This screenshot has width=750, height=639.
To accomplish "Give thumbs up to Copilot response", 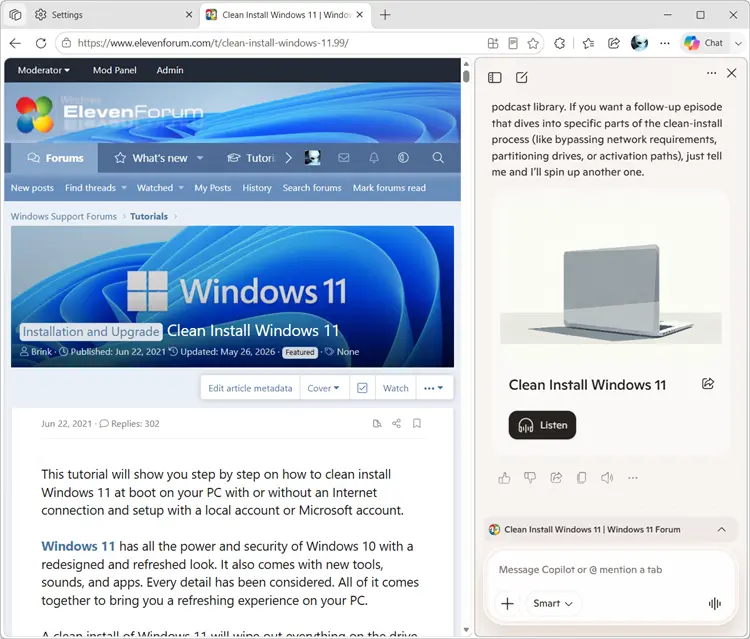I will click(x=504, y=478).
